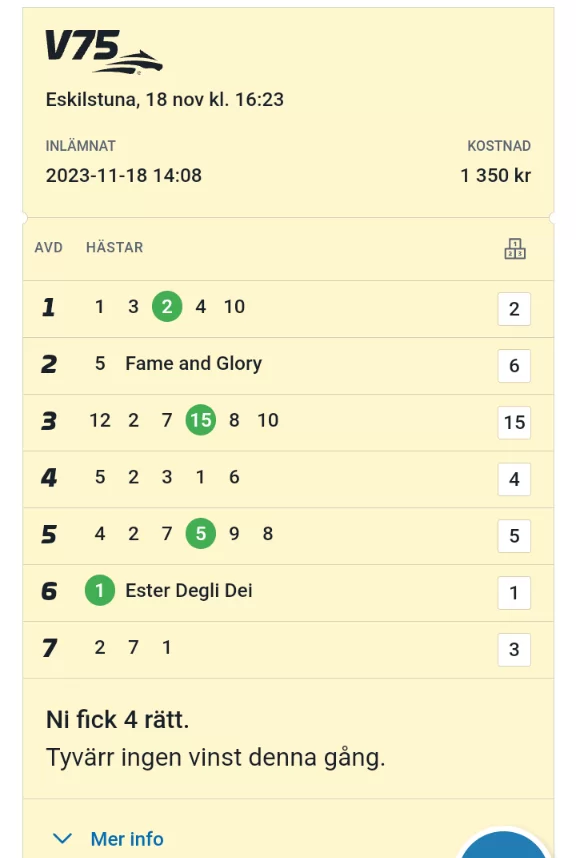The width and height of the screenshot is (576, 858).
Task: Click Fame and Glory horse name
Action: [x=194, y=363]
